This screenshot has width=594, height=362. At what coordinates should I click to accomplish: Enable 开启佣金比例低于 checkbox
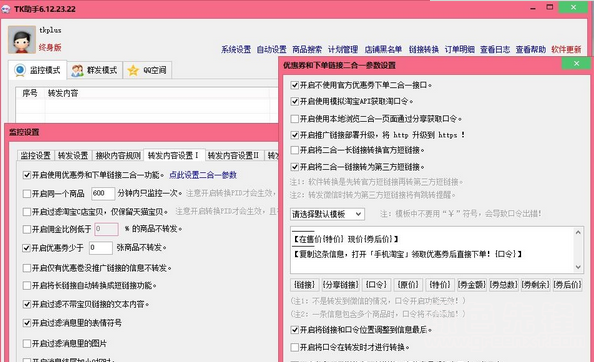(x=27, y=229)
